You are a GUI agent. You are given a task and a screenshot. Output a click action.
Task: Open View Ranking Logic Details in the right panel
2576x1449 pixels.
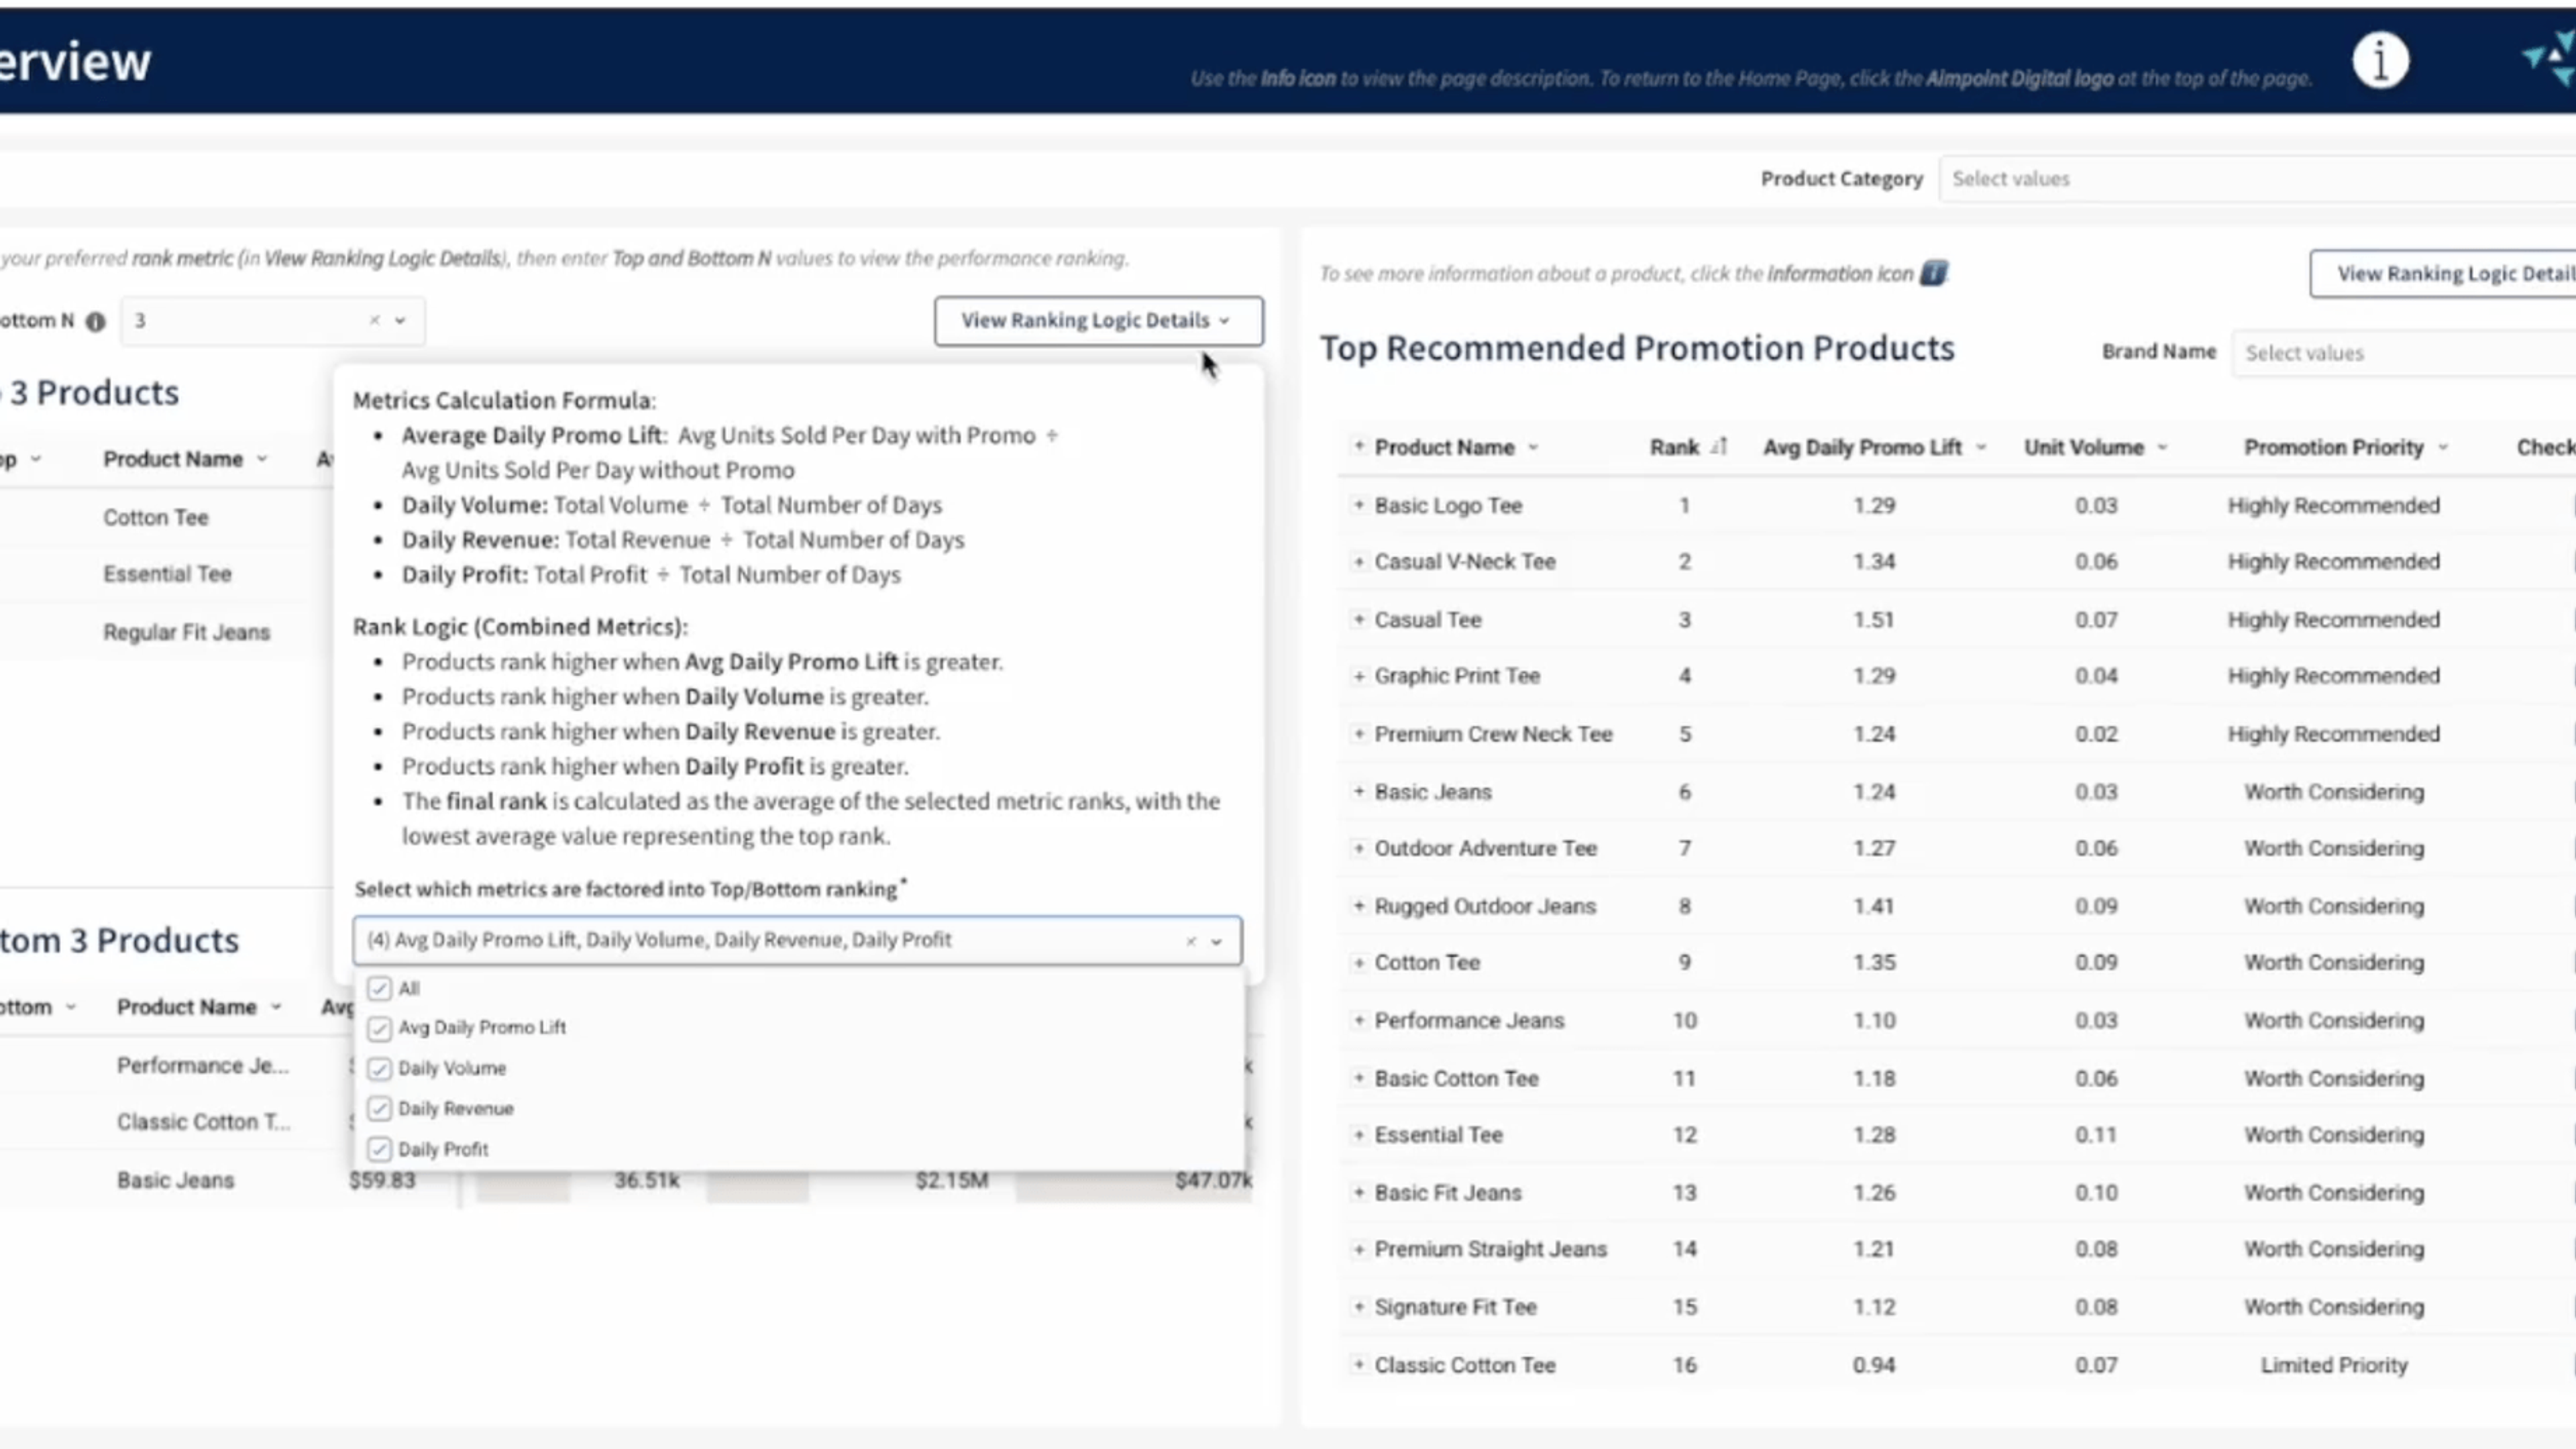(2442, 274)
